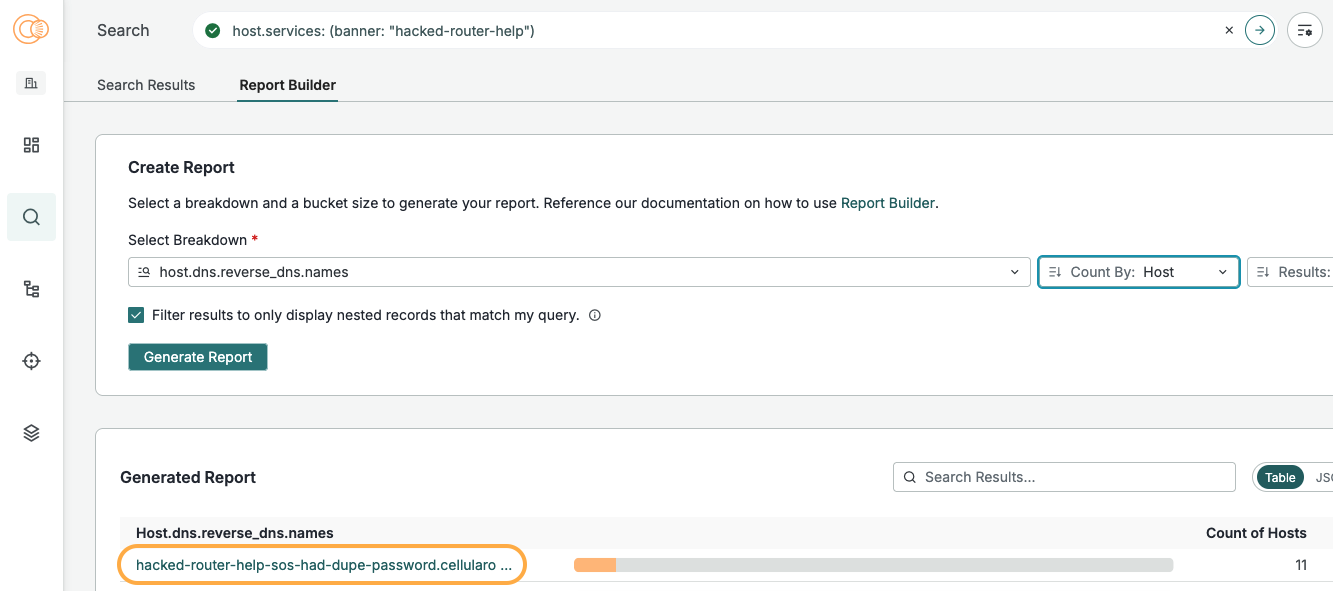This screenshot has width=1333, height=591.
Task: Open the organization building icon in sidebar
Action: (x=31, y=83)
